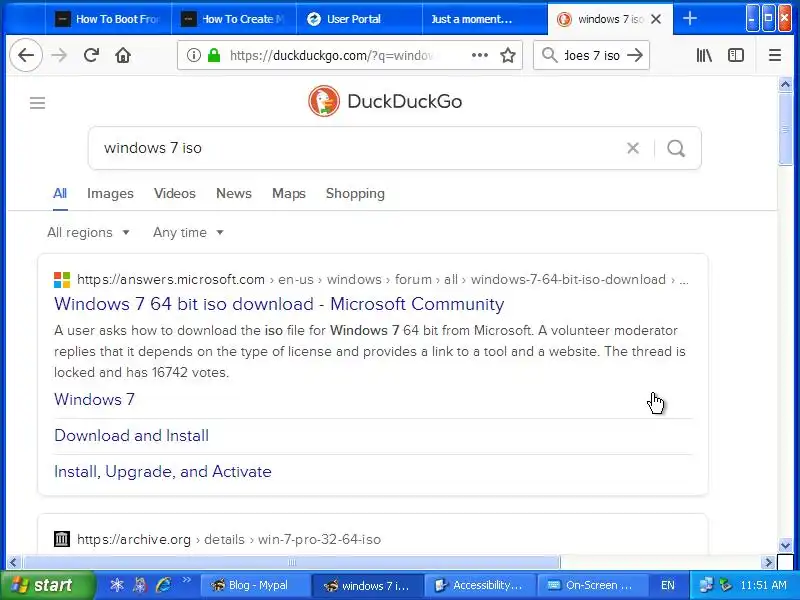Click the network computers tray icon

[x=706, y=585]
